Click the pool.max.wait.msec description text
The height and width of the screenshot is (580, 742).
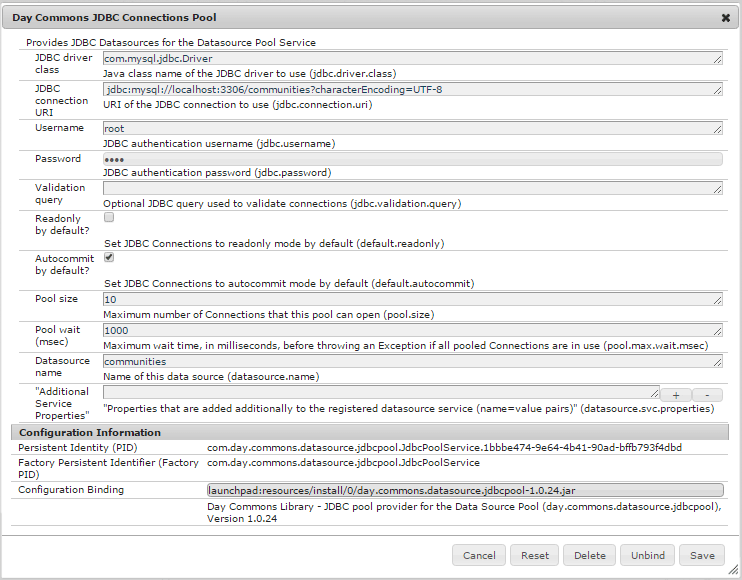point(406,346)
